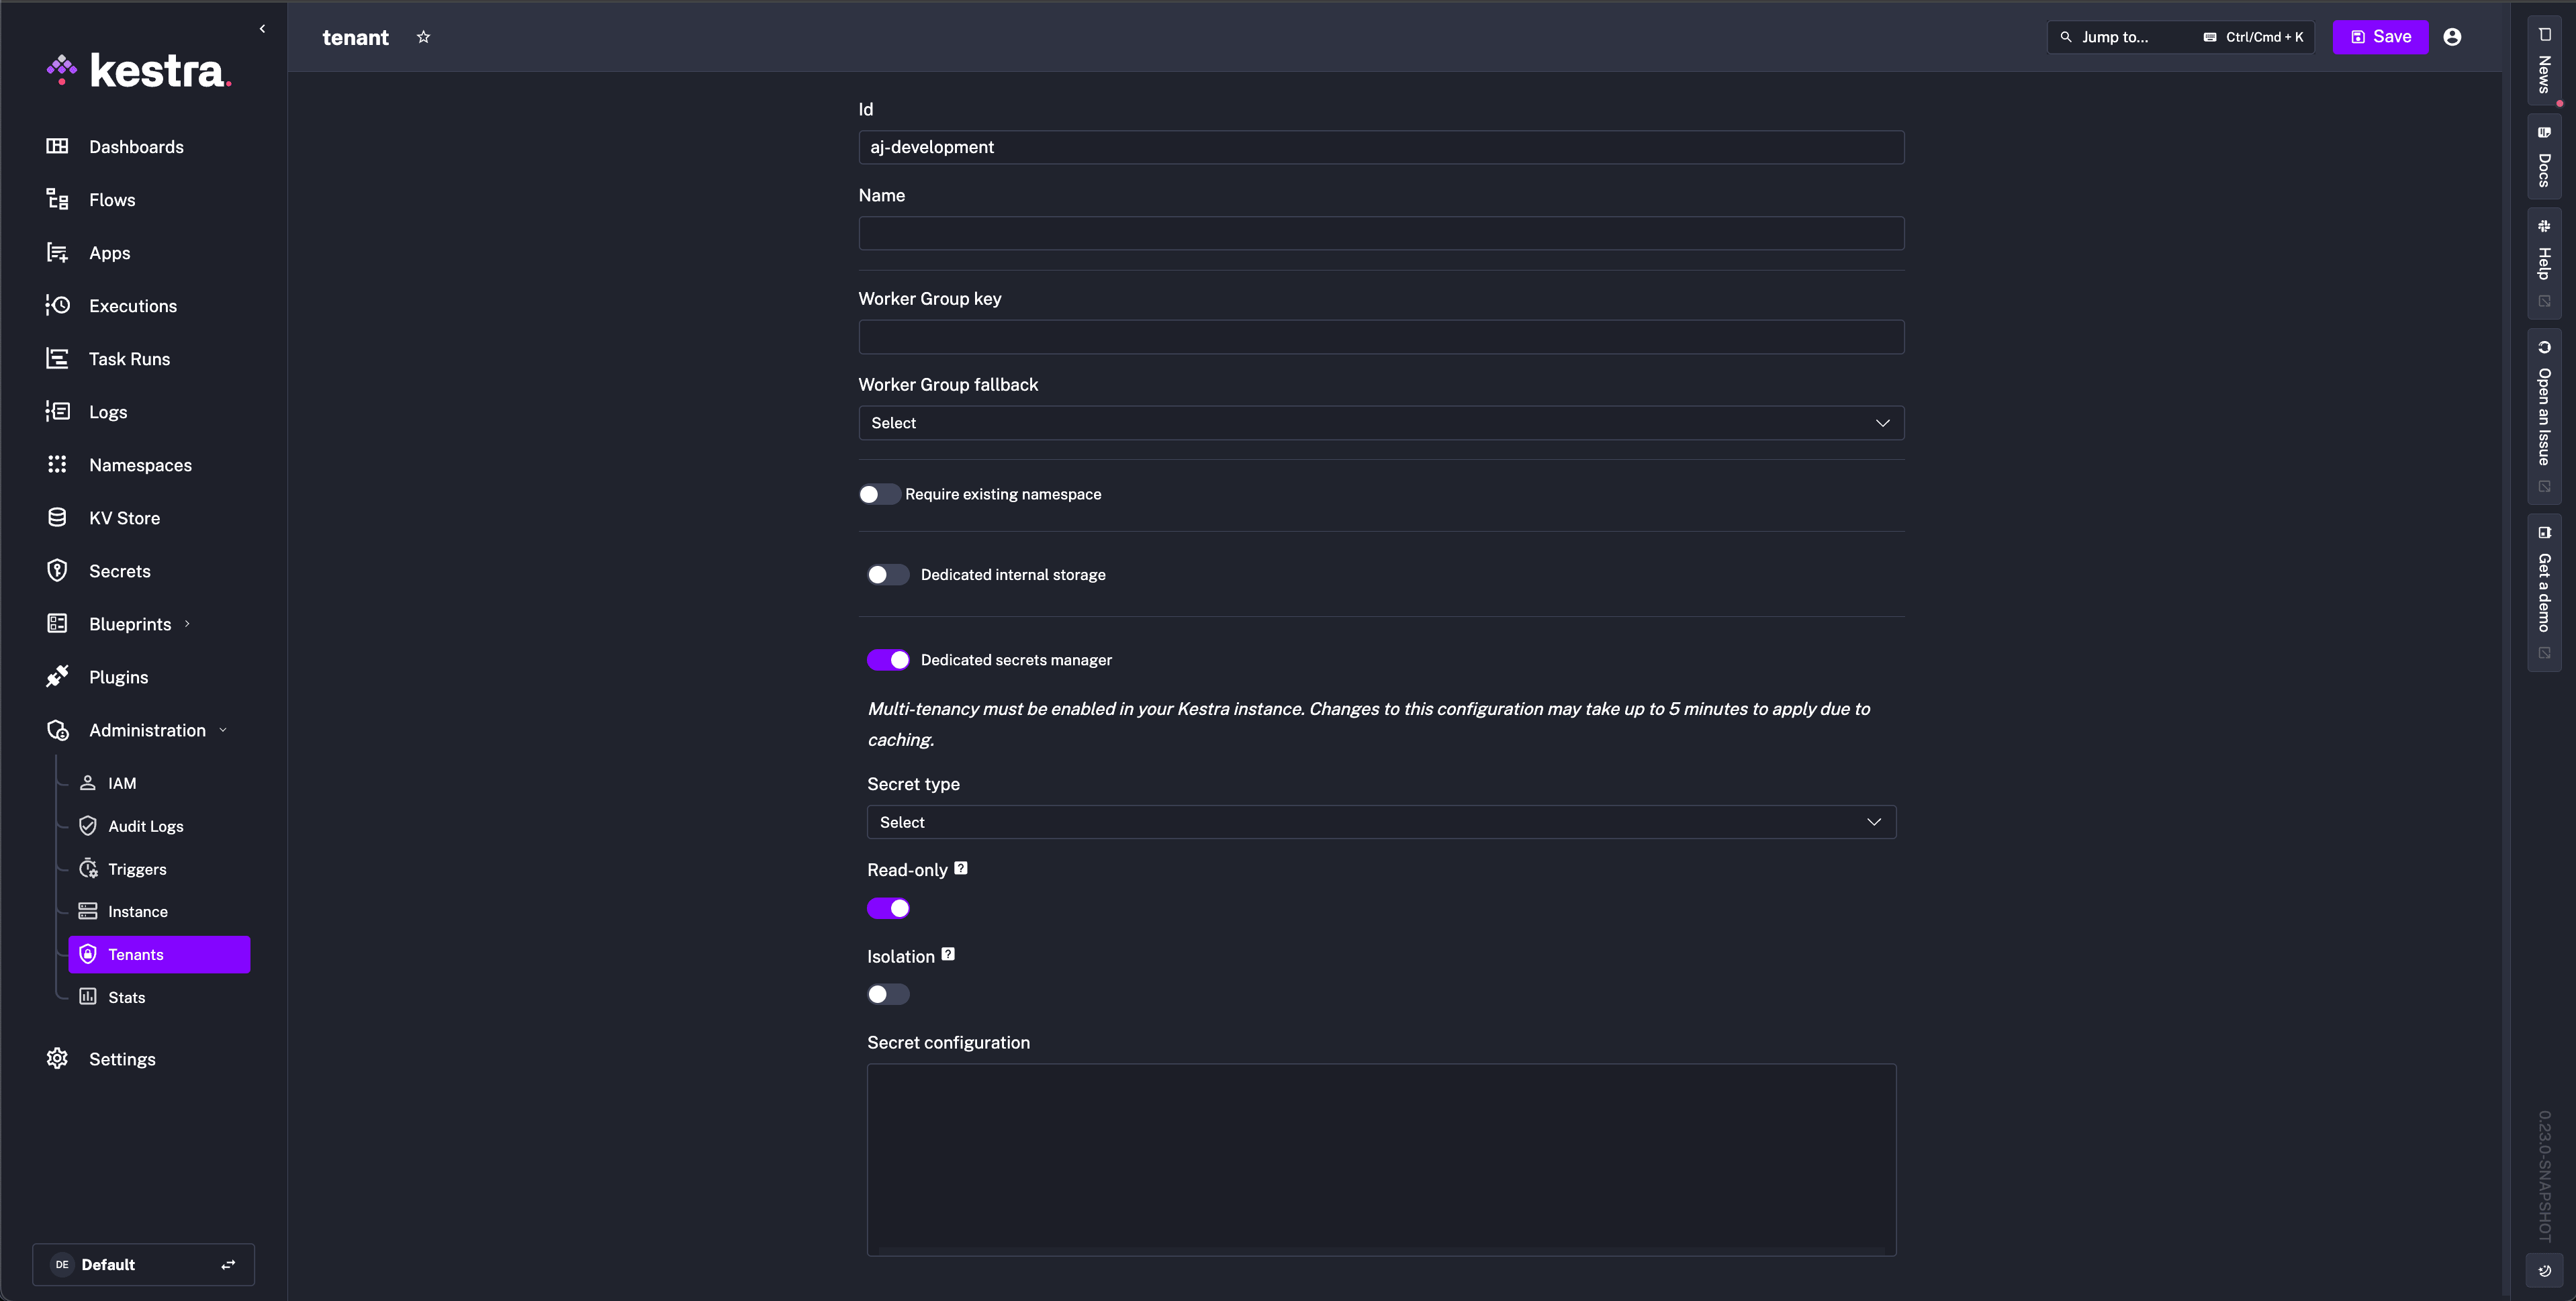Click the Kestra logo
Screen dimensions: 2576x1301
(140, 70)
